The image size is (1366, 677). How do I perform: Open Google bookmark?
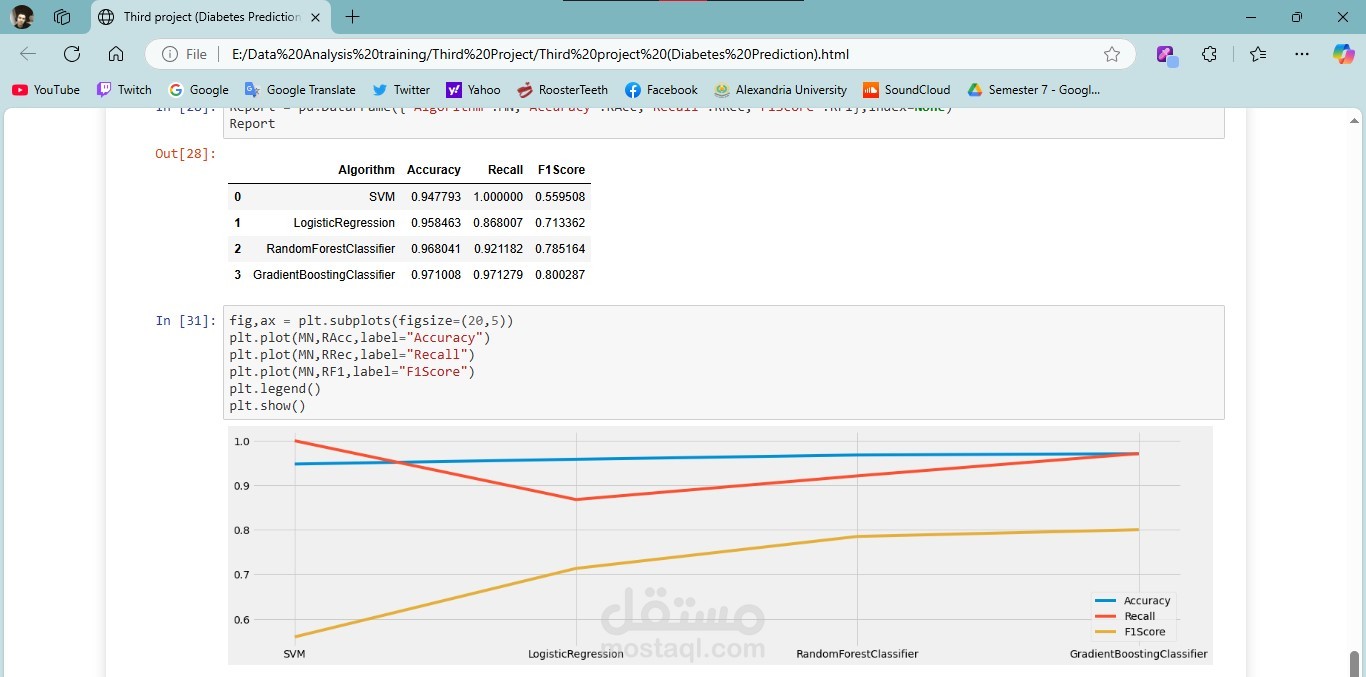[199, 90]
